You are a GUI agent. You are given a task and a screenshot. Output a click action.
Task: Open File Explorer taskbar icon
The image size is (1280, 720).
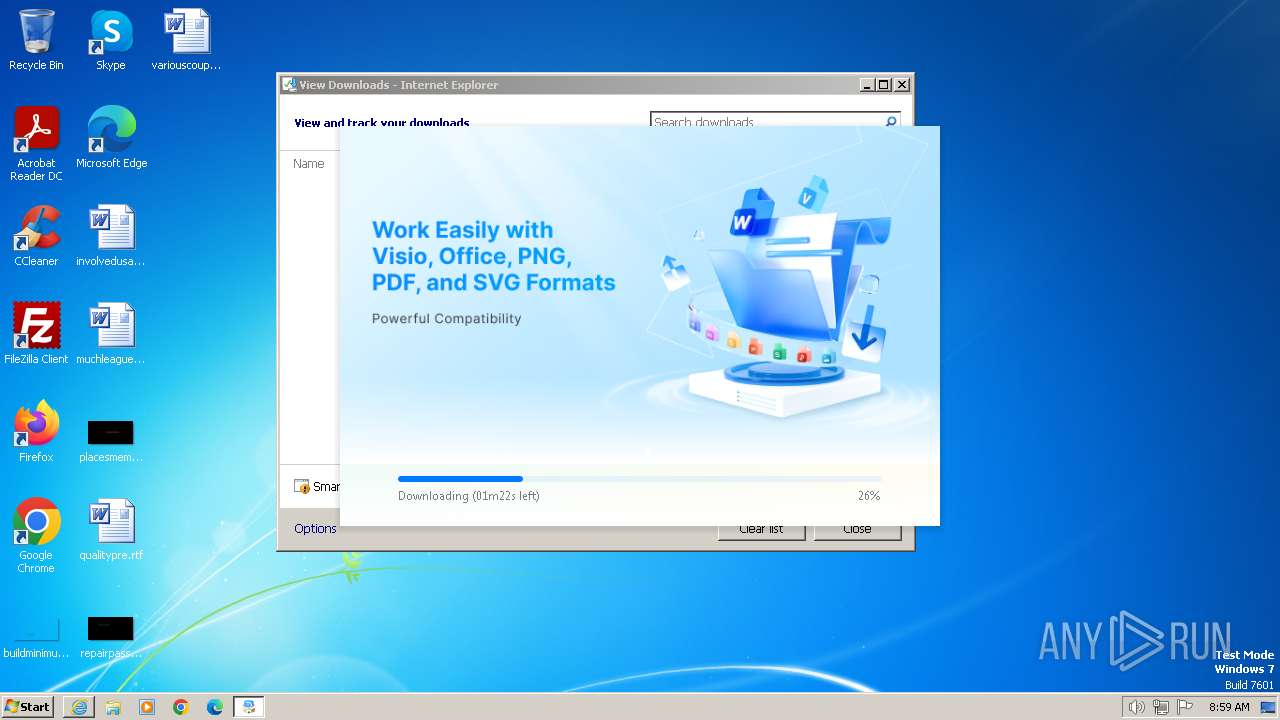click(113, 707)
